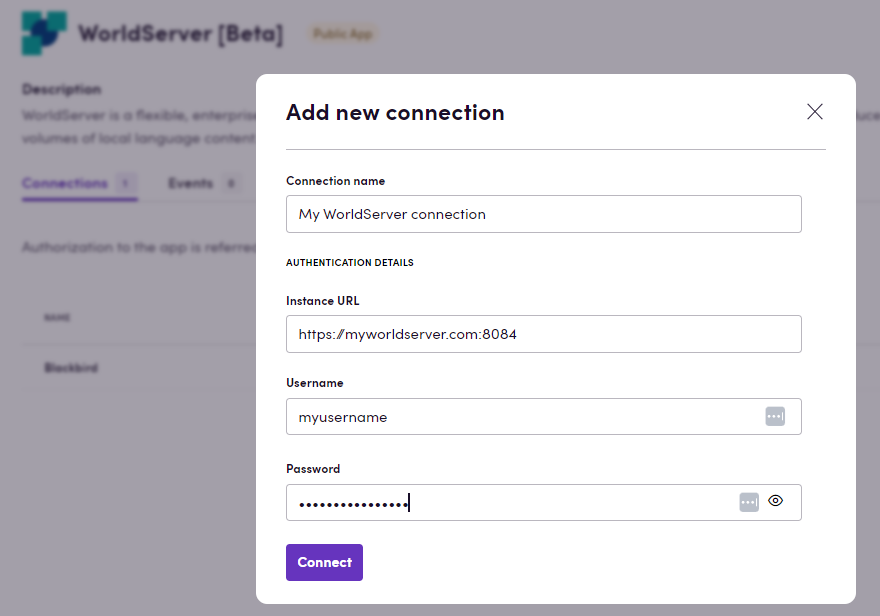Click the Password label
Image resolution: width=880 pixels, height=616 pixels.
[x=313, y=468]
